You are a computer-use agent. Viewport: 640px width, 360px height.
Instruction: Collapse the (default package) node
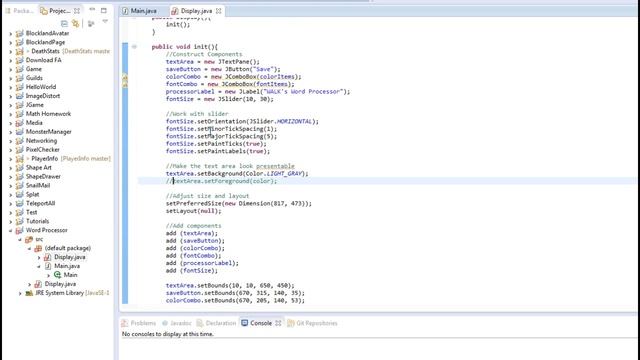29,249
